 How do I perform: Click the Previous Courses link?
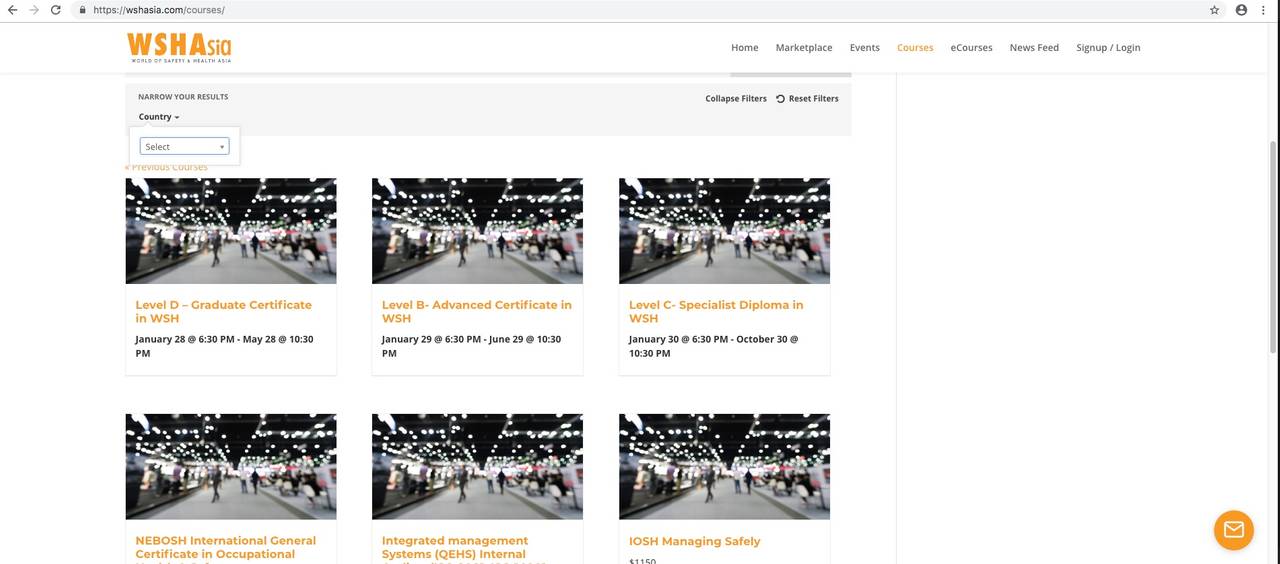pyautogui.click(x=167, y=167)
